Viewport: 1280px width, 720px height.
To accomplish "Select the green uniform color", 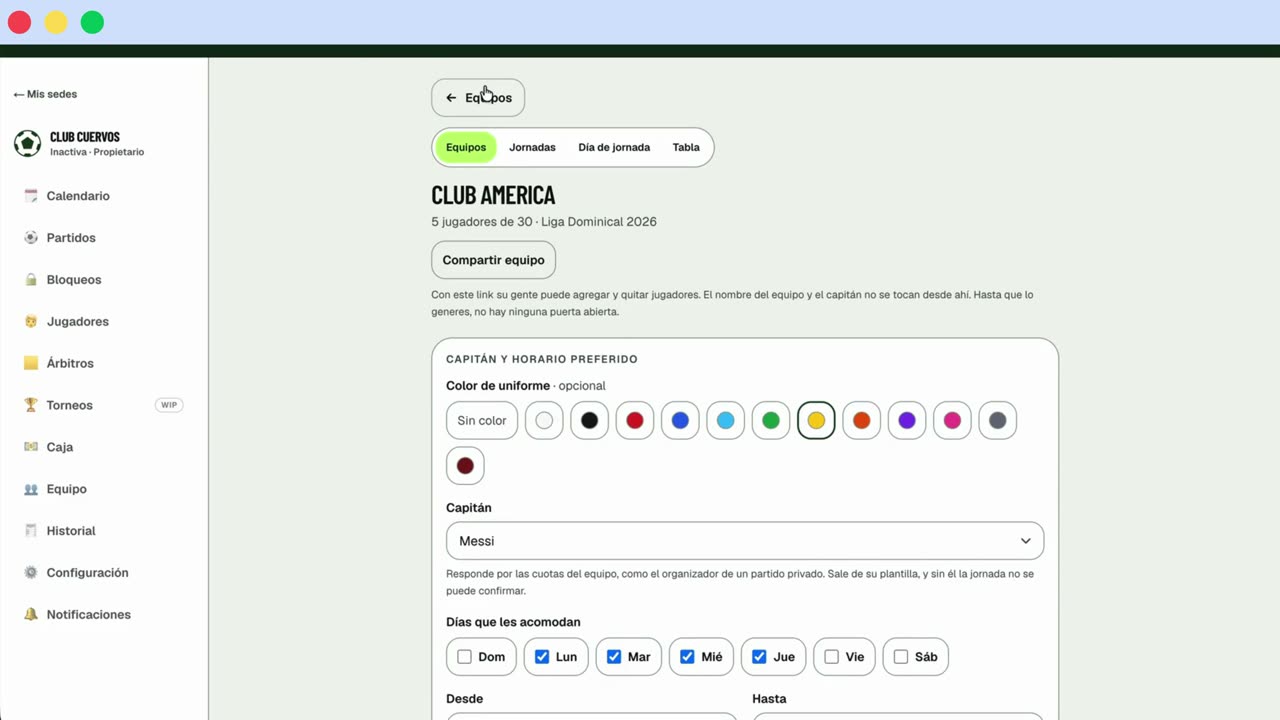I will 771,421.
